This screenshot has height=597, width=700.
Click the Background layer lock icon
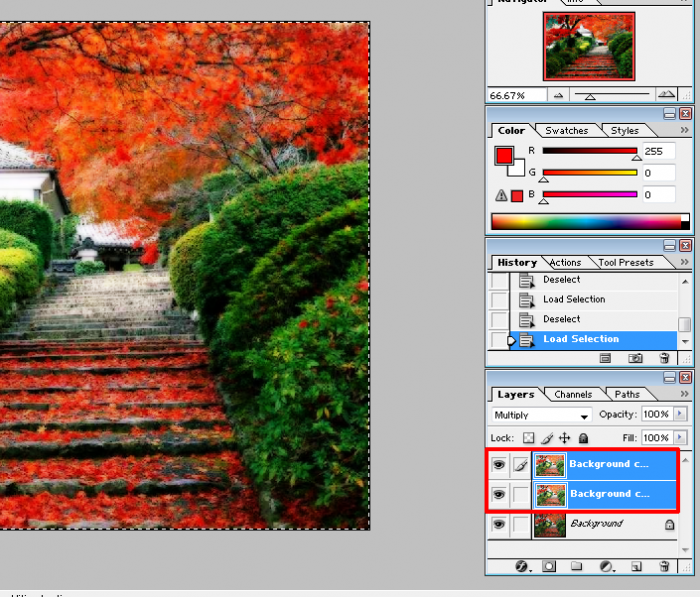[669, 524]
